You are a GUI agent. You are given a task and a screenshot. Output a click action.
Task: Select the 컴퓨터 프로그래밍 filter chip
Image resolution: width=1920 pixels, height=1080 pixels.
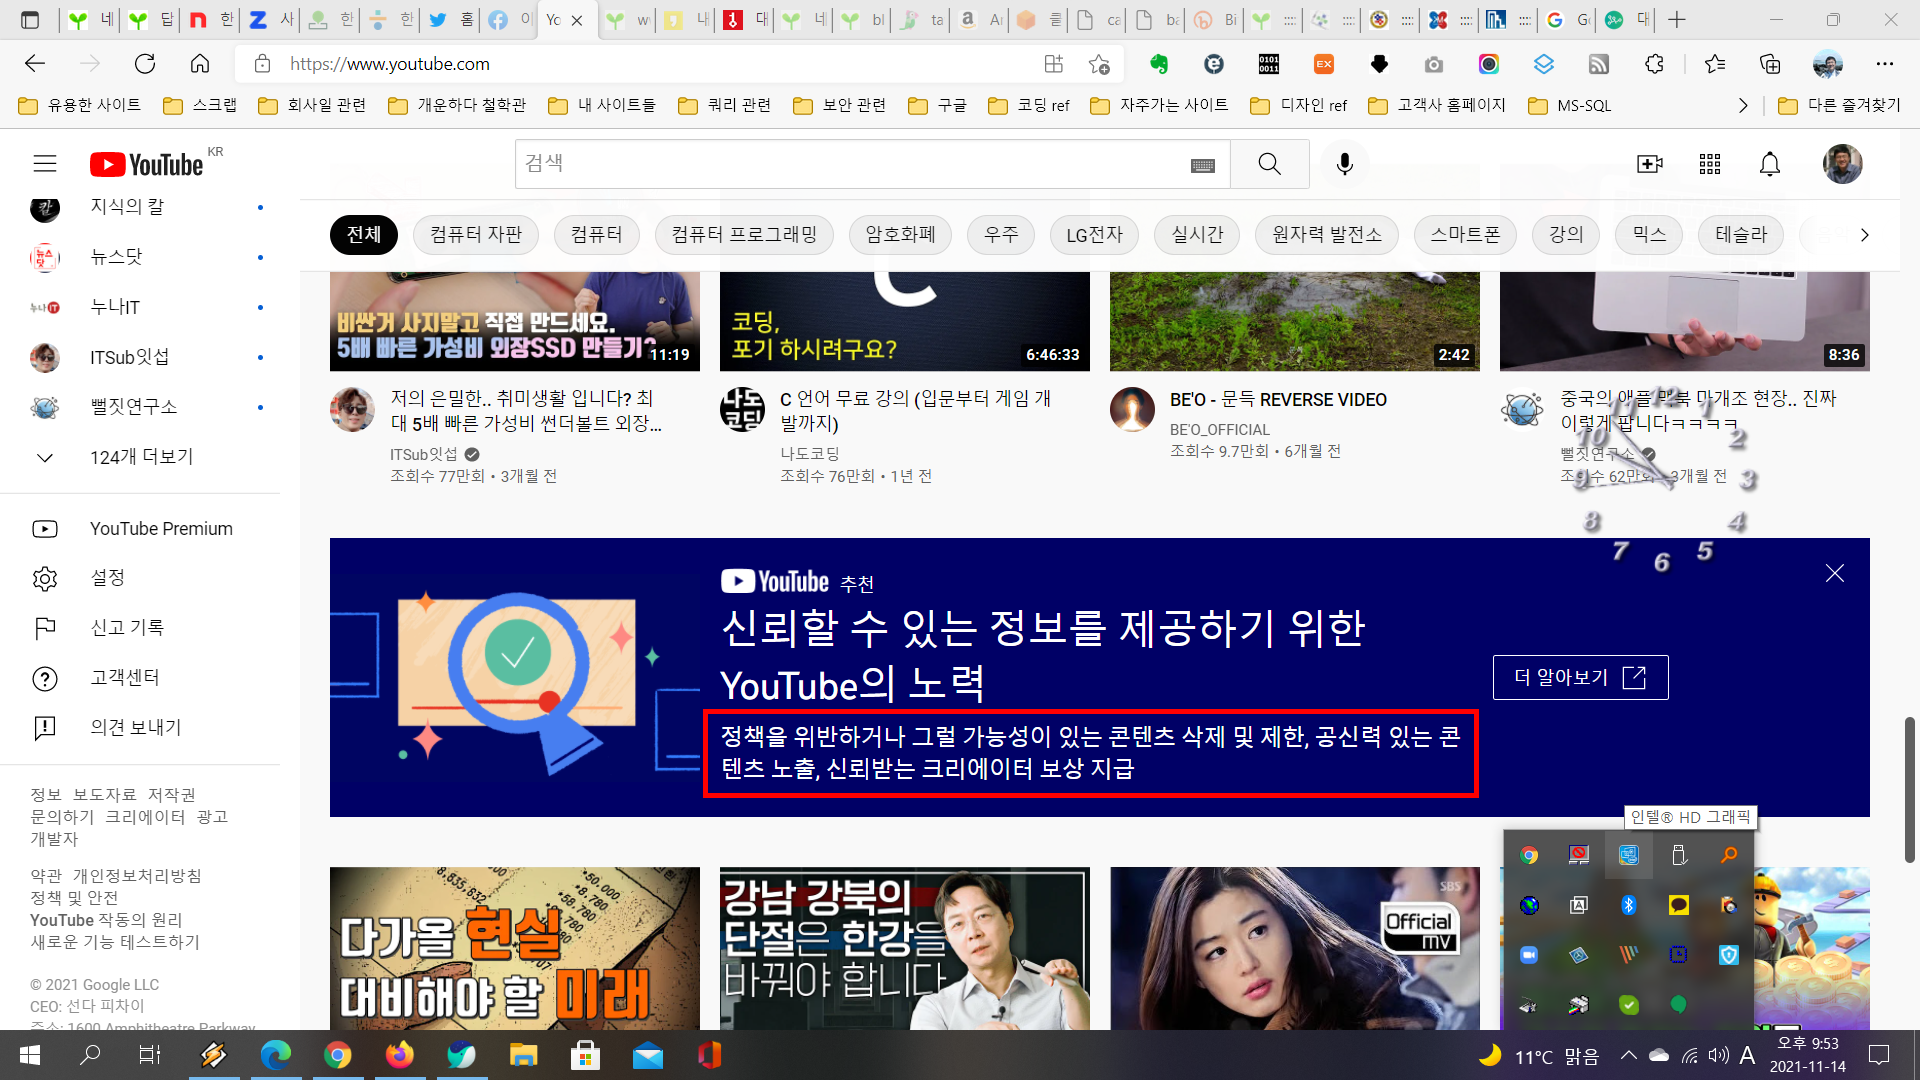[744, 234]
